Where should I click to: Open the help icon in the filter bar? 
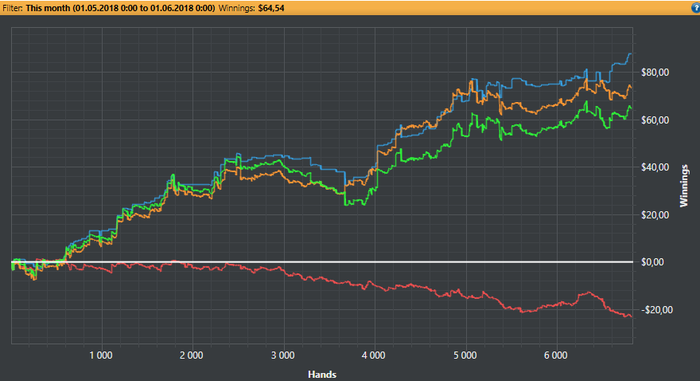695,8
